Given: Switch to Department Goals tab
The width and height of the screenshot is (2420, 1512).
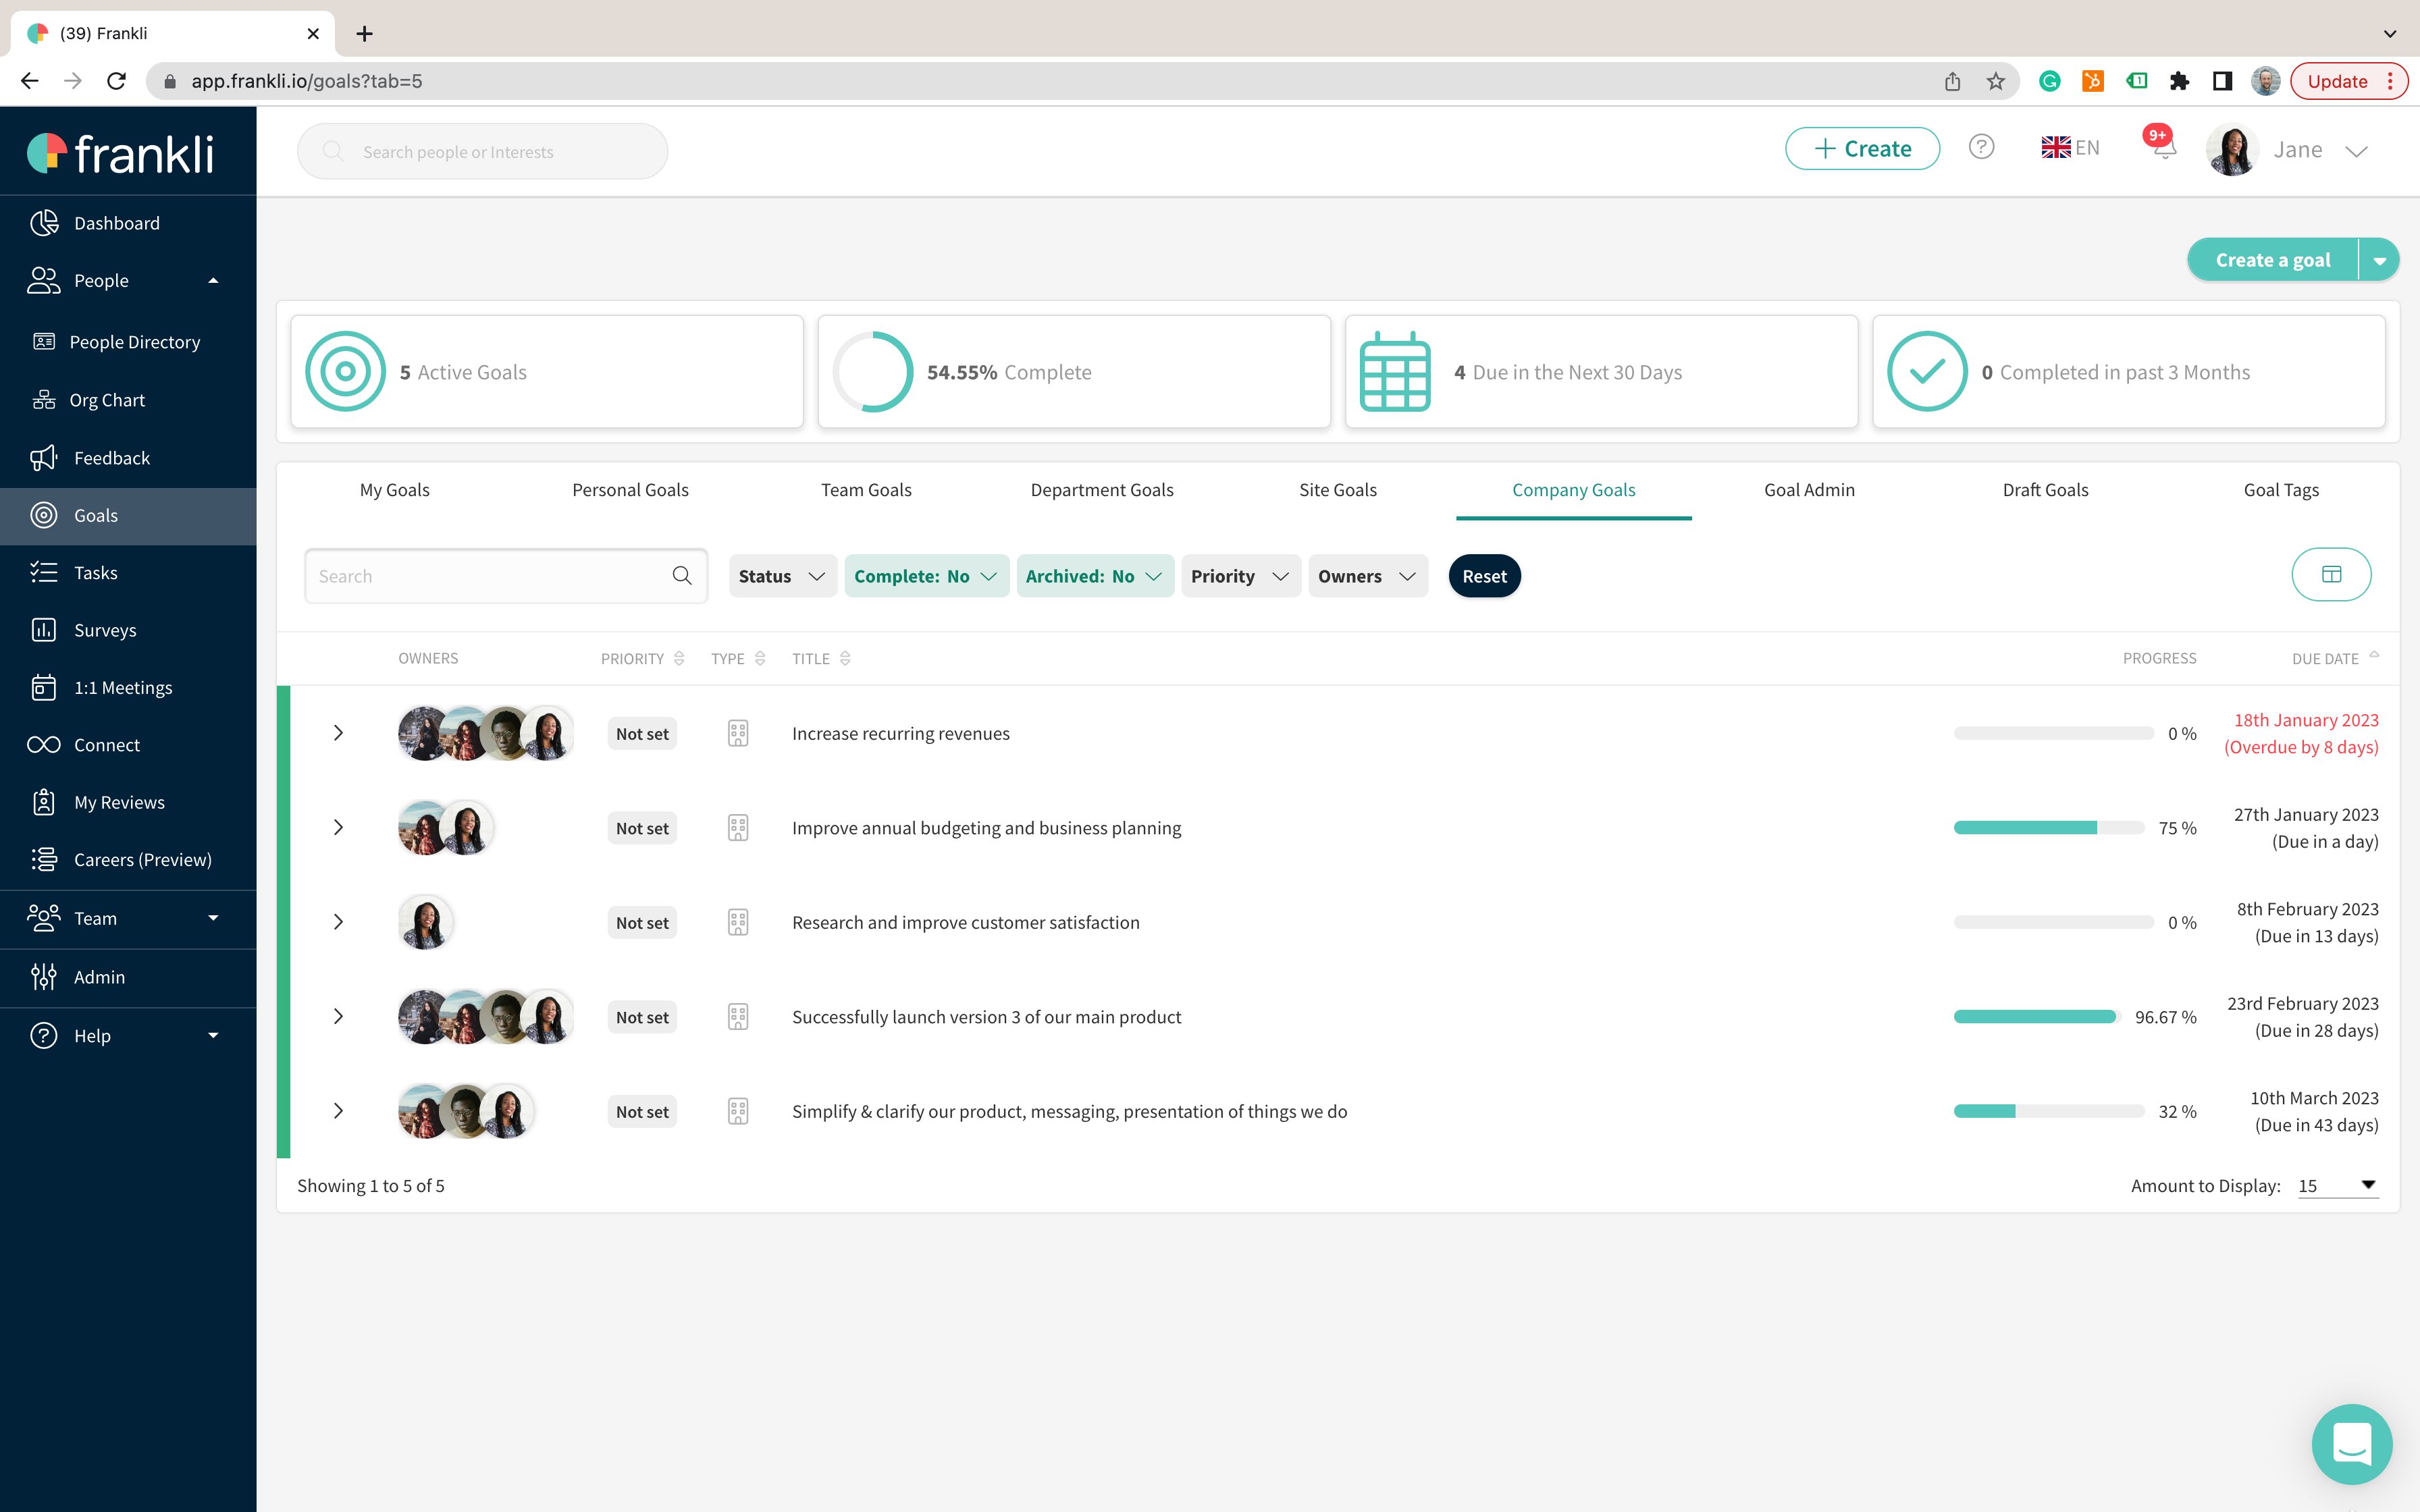Looking at the screenshot, I should (1102, 490).
